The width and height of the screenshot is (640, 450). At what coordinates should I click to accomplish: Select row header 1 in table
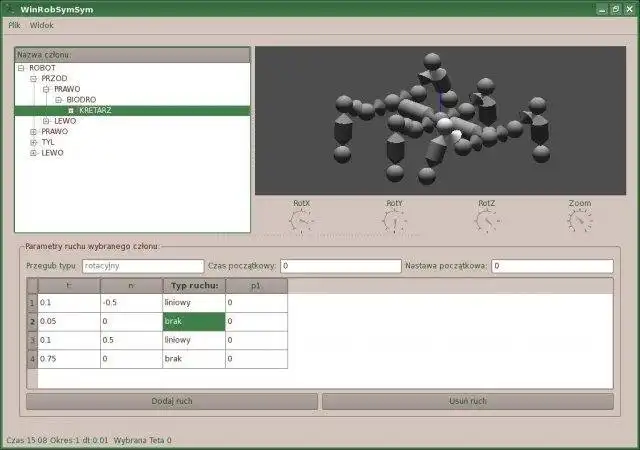32,303
